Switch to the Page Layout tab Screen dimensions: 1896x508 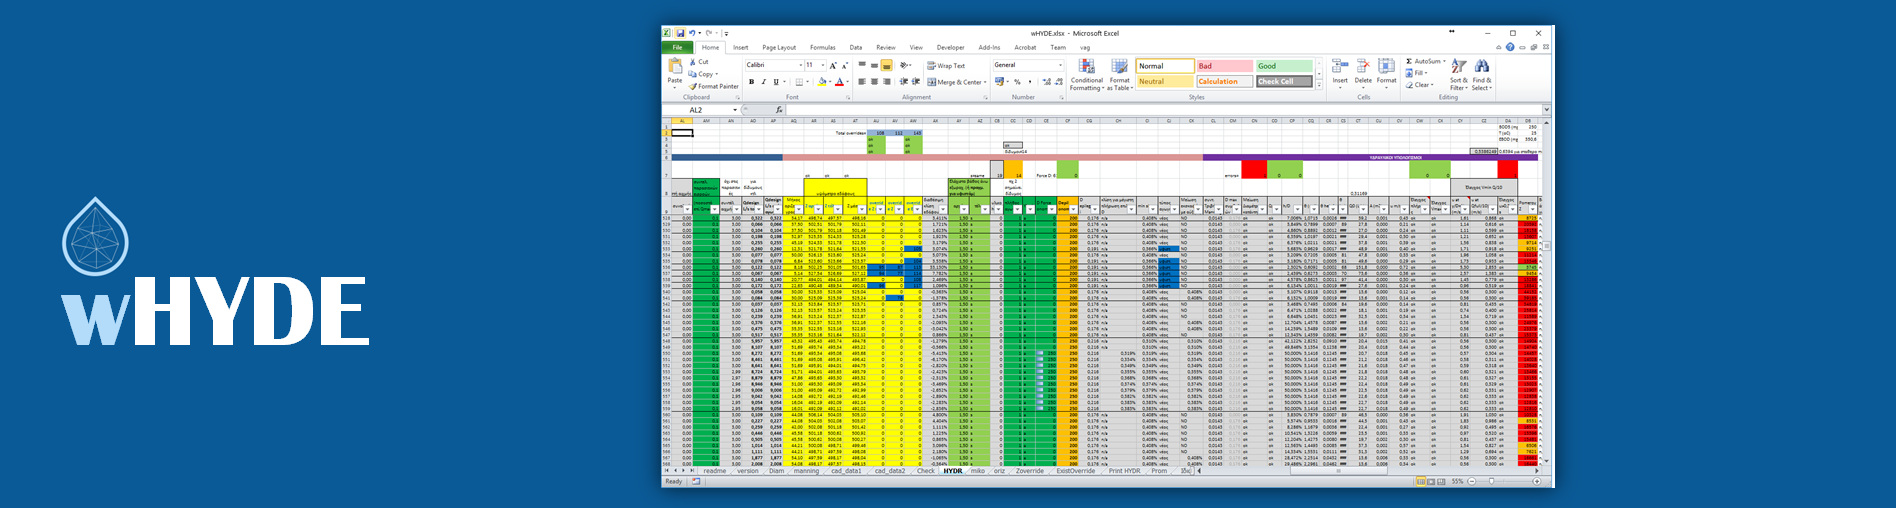pos(779,47)
